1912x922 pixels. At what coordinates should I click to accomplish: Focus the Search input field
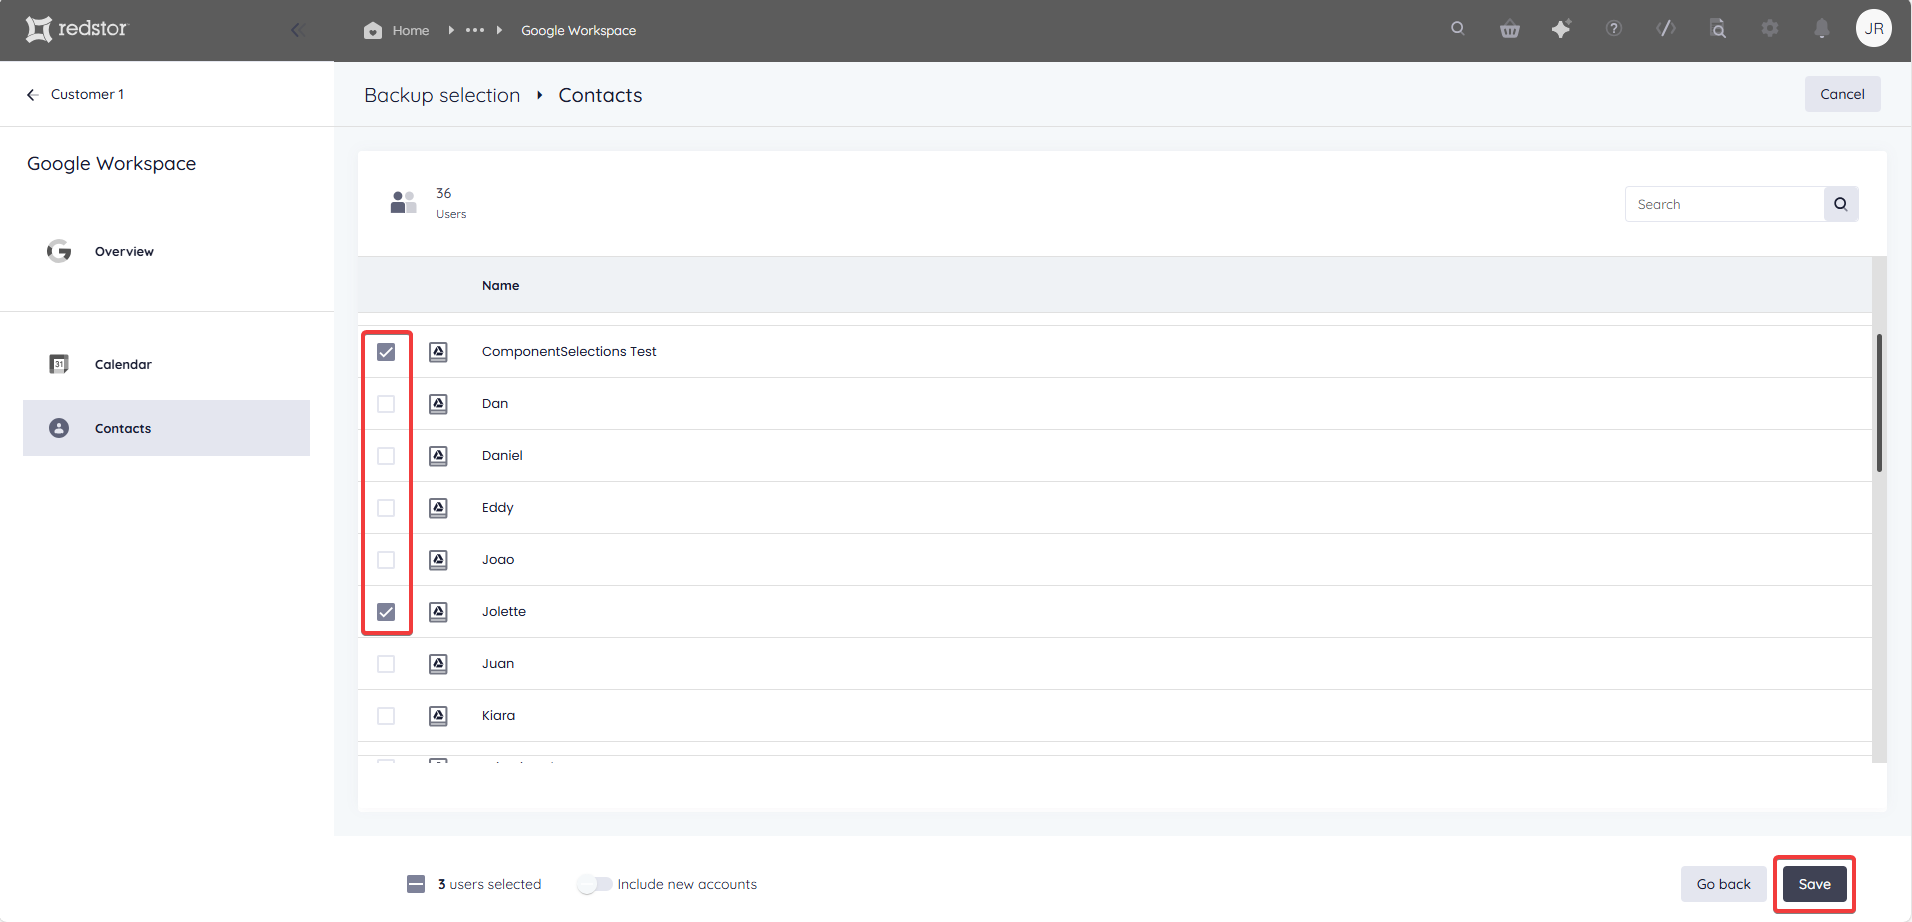[x=1724, y=204]
